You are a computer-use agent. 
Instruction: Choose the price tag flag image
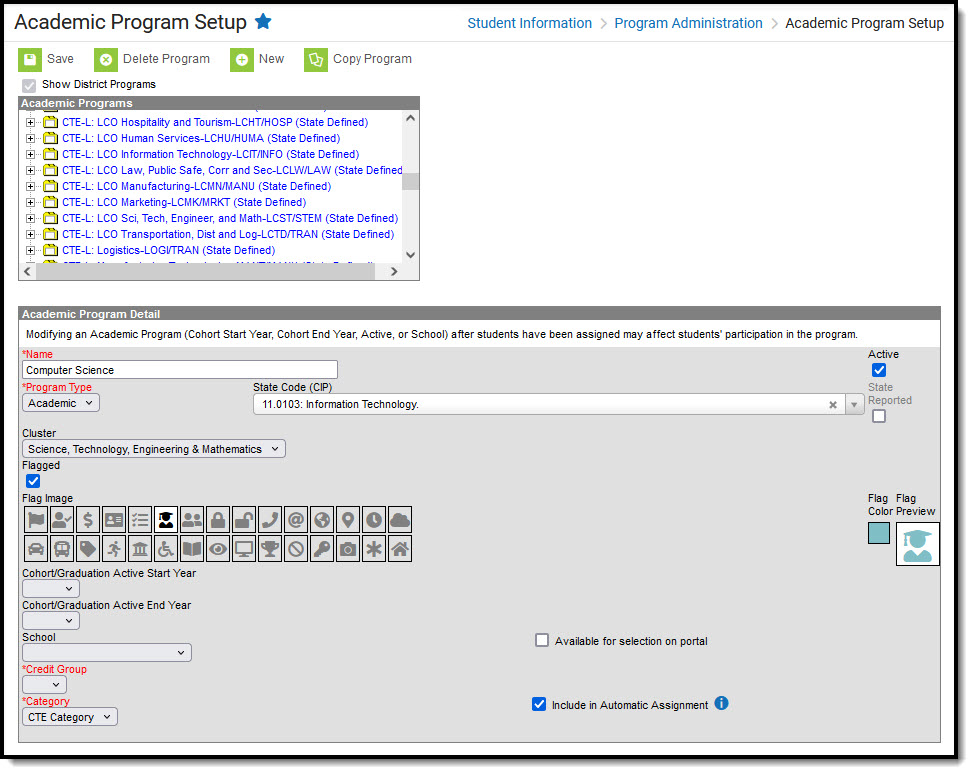(x=88, y=549)
